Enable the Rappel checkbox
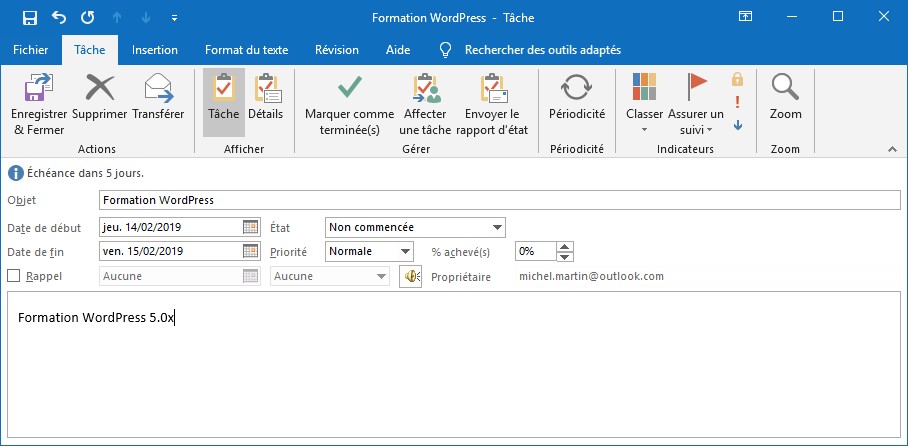 [14, 277]
